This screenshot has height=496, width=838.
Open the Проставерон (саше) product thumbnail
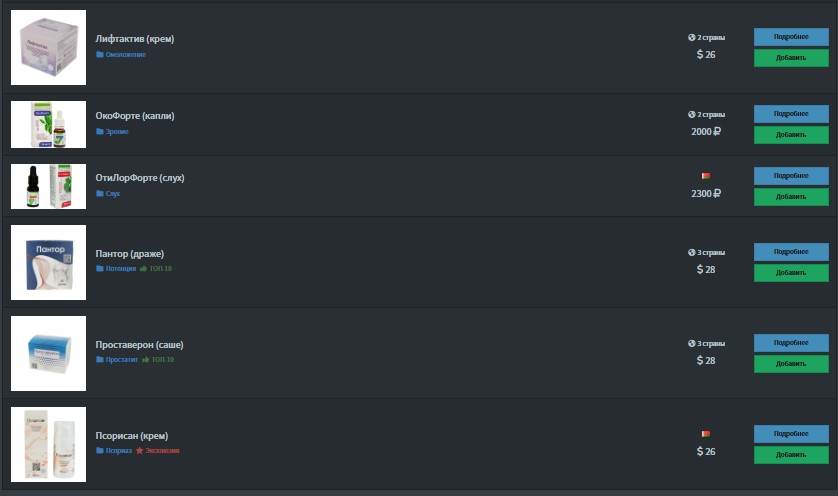[x=48, y=353]
